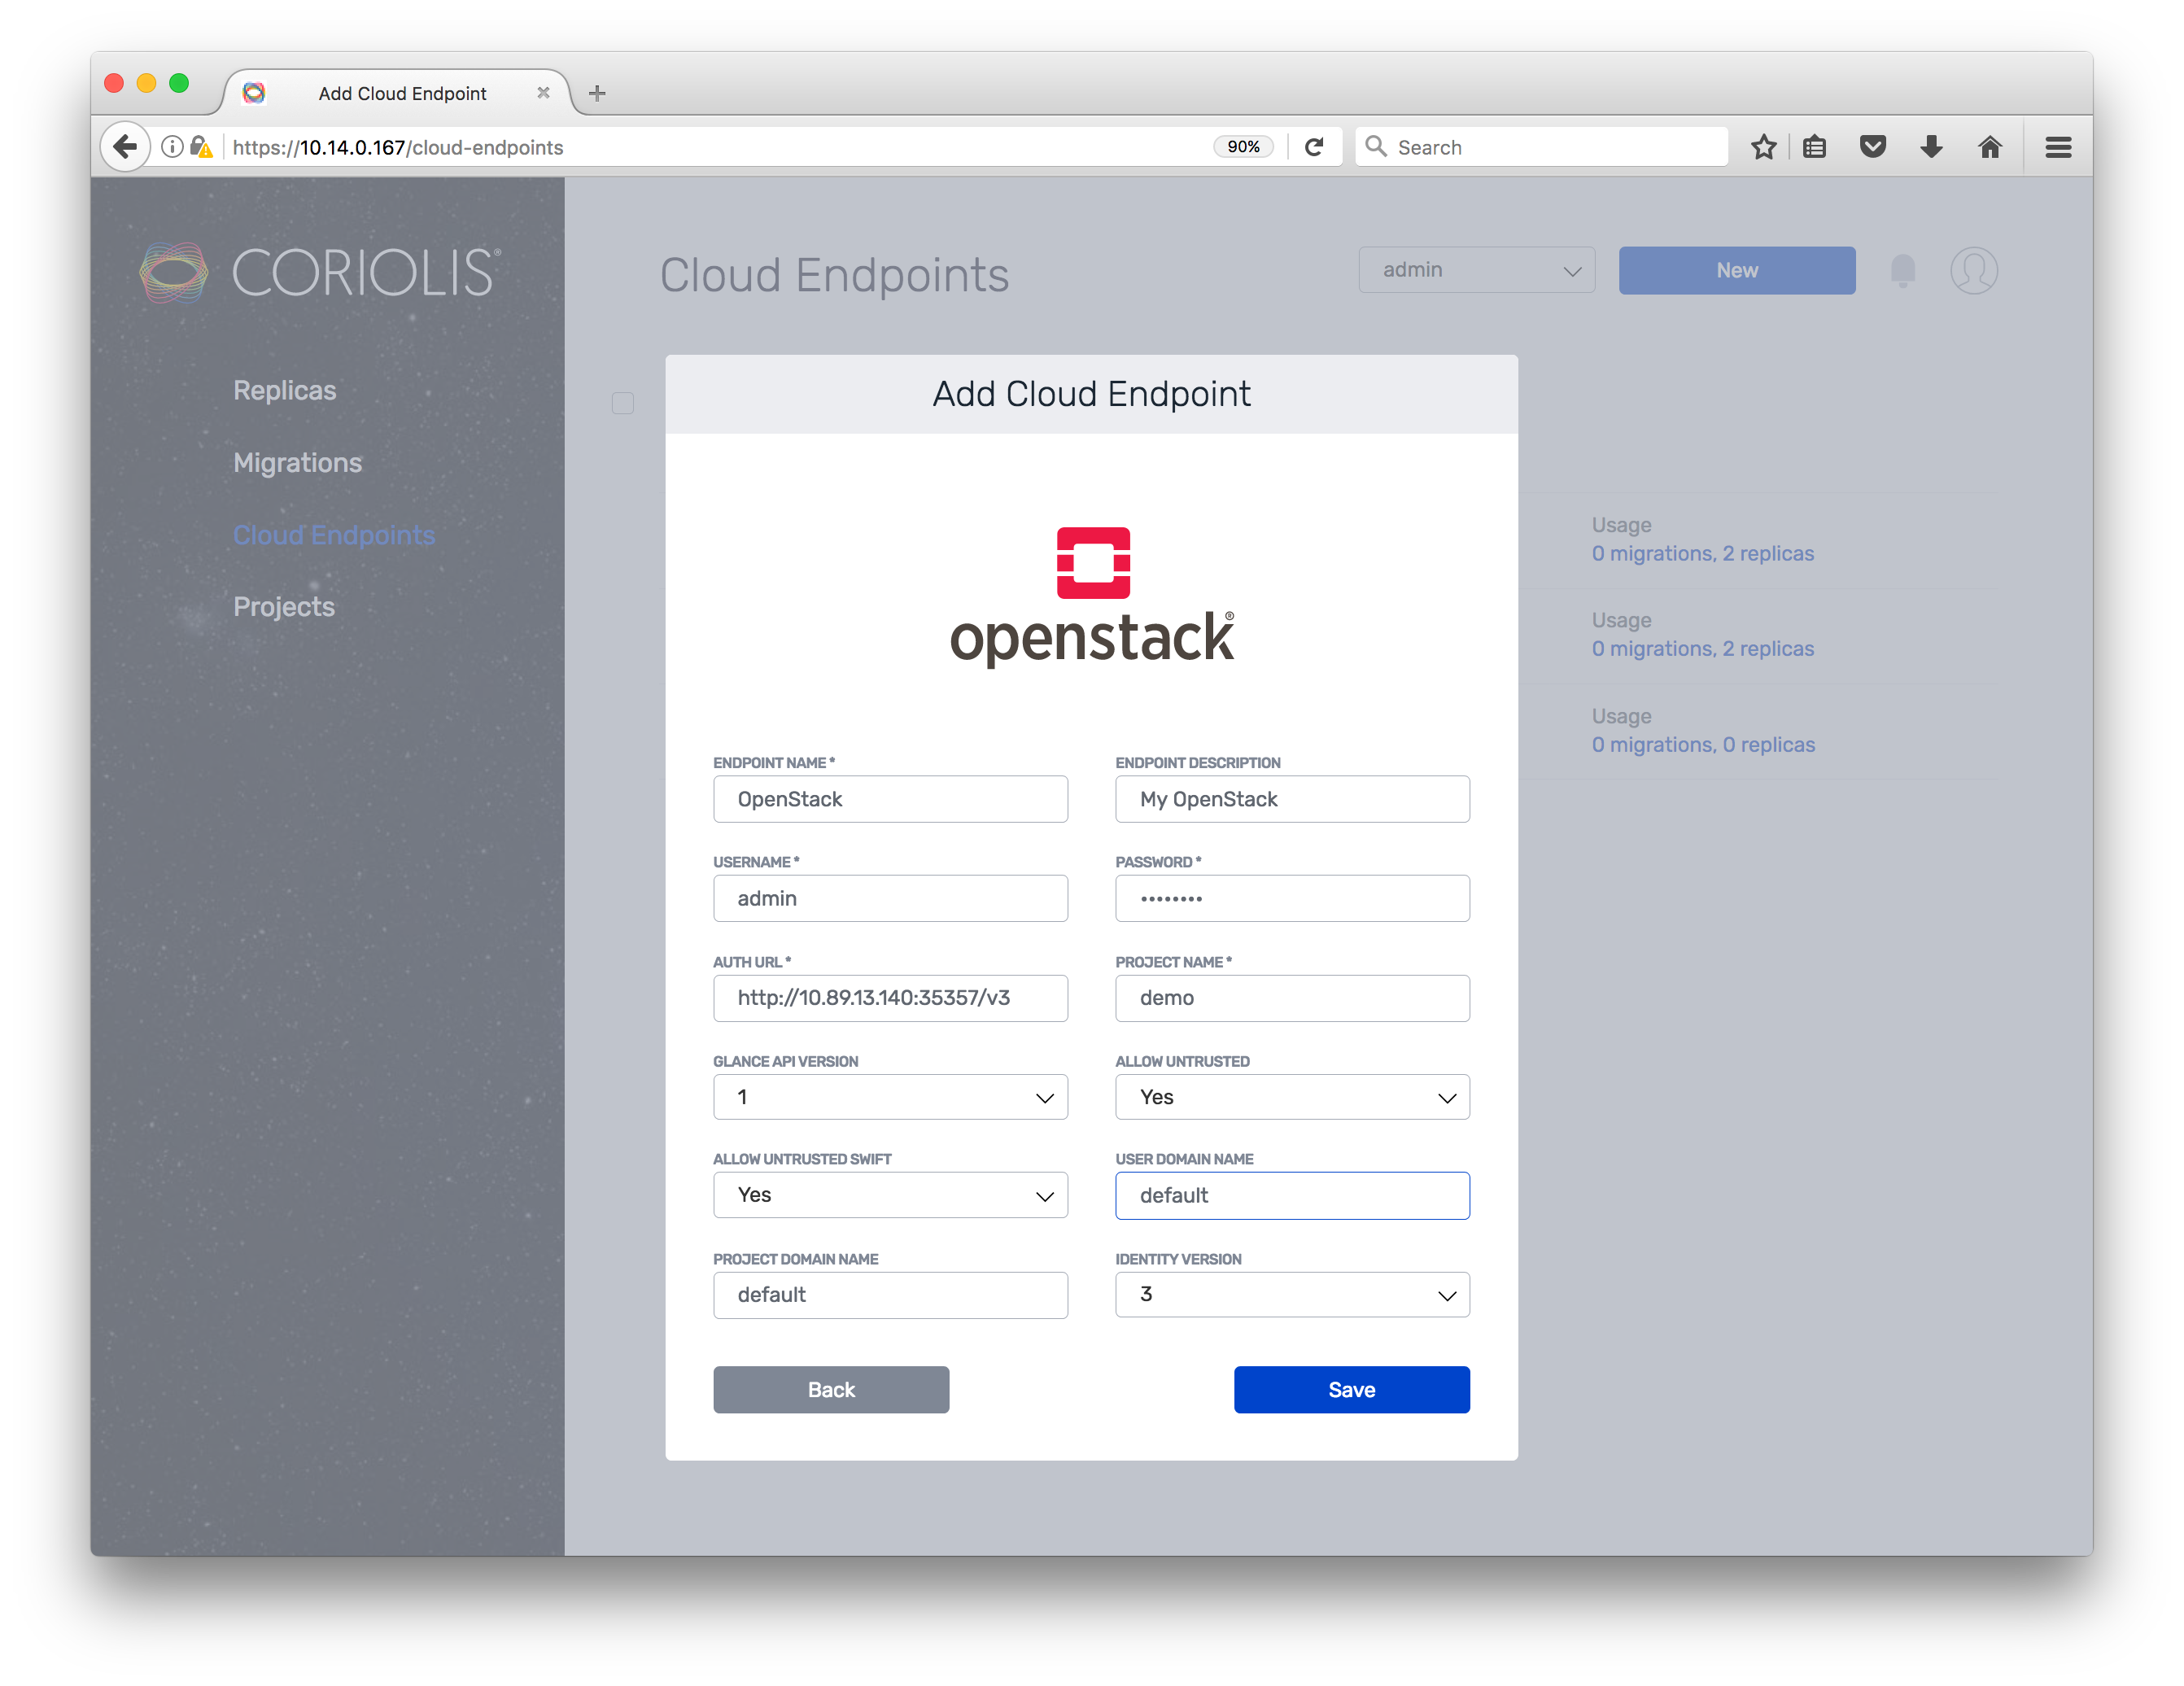Bookmark page with the star icon
This screenshot has height=1686, width=2184.
click(x=1763, y=147)
